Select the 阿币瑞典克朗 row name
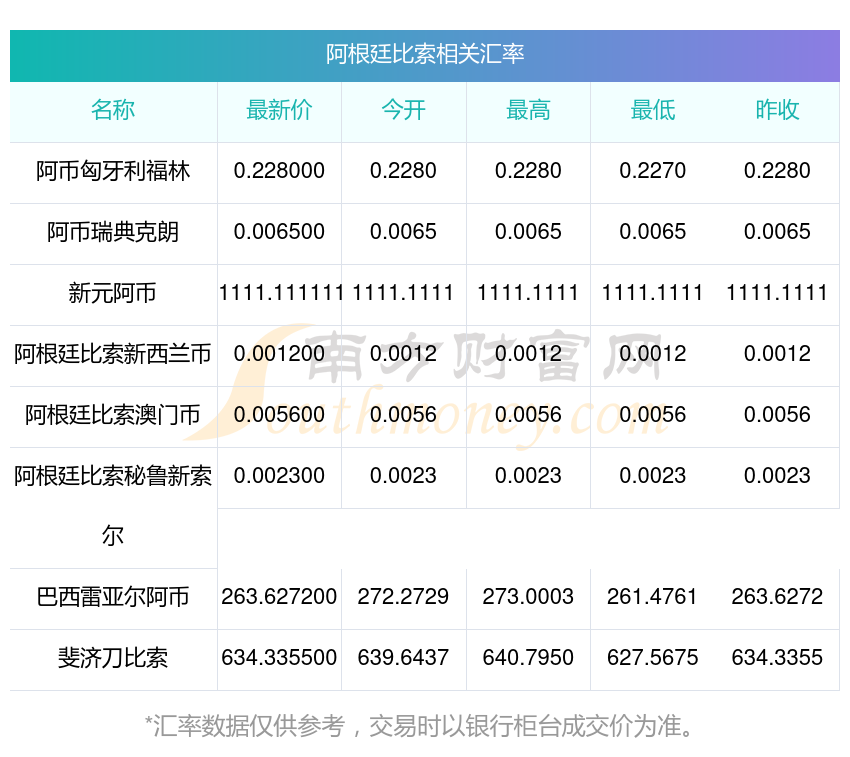 pyautogui.click(x=113, y=232)
